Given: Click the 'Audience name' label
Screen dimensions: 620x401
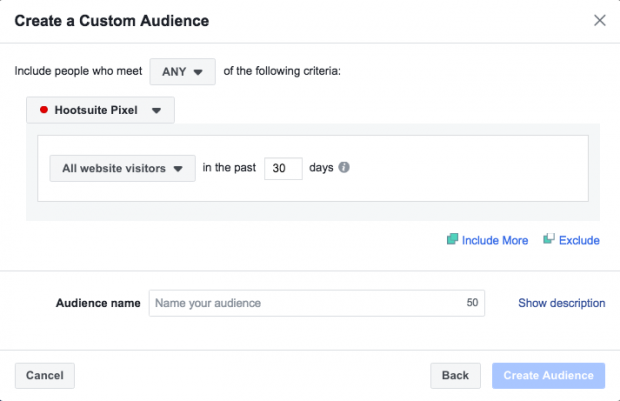Looking at the screenshot, I should point(98,303).
